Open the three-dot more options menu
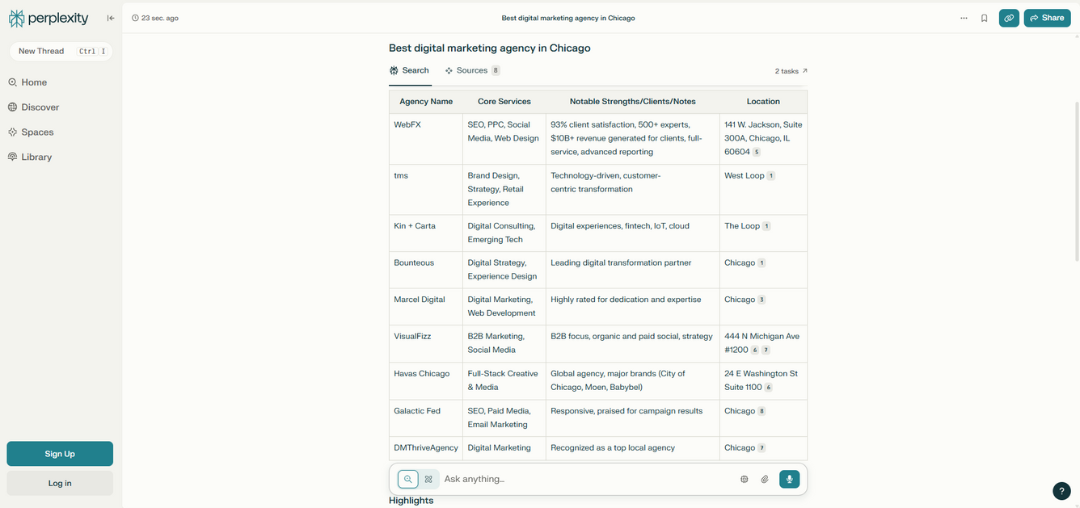The height and width of the screenshot is (508, 1080). (x=964, y=18)
